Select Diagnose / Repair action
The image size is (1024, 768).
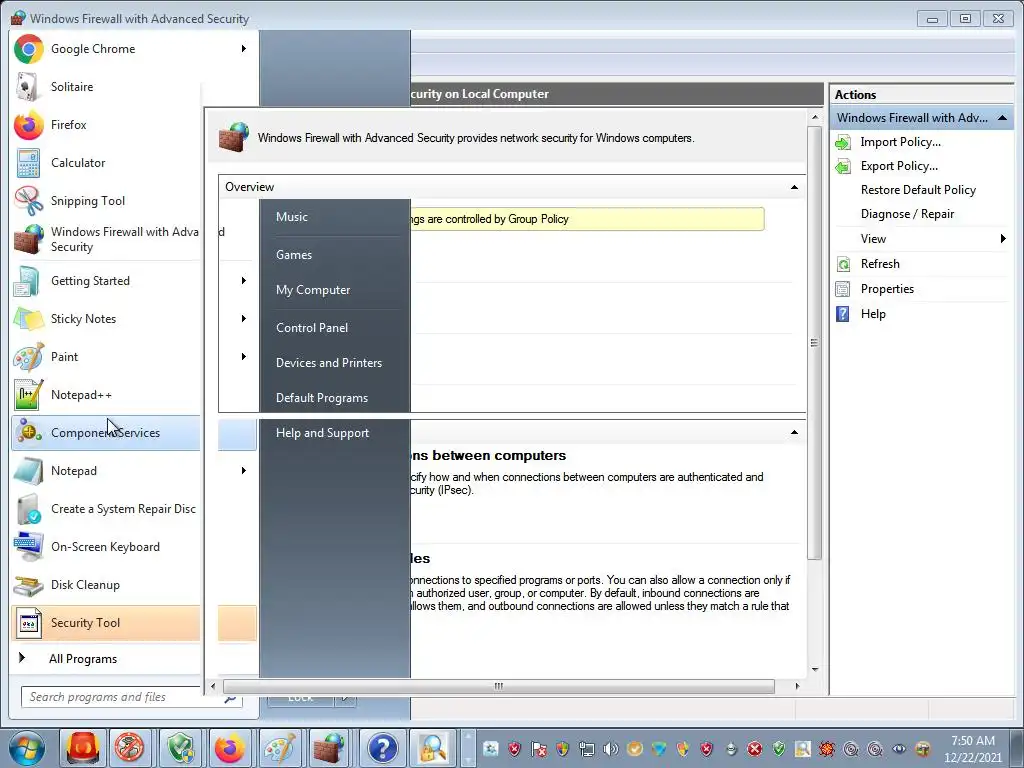pyautogui.click(x=906, y=214)
